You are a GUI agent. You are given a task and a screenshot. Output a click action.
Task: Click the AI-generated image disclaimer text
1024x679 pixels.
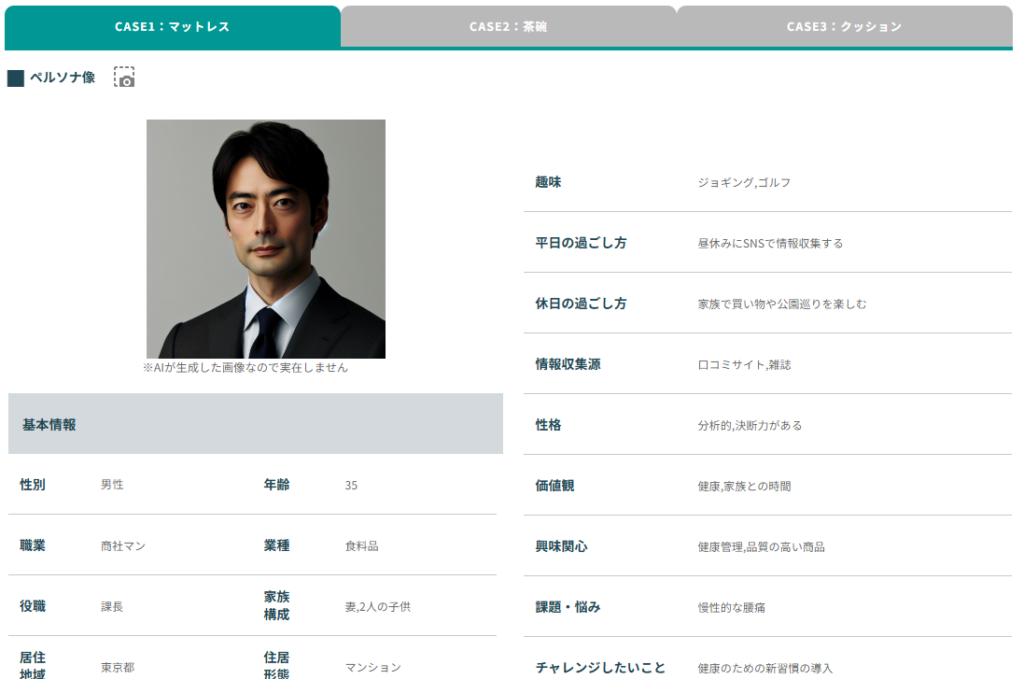[x=245, y=367]
